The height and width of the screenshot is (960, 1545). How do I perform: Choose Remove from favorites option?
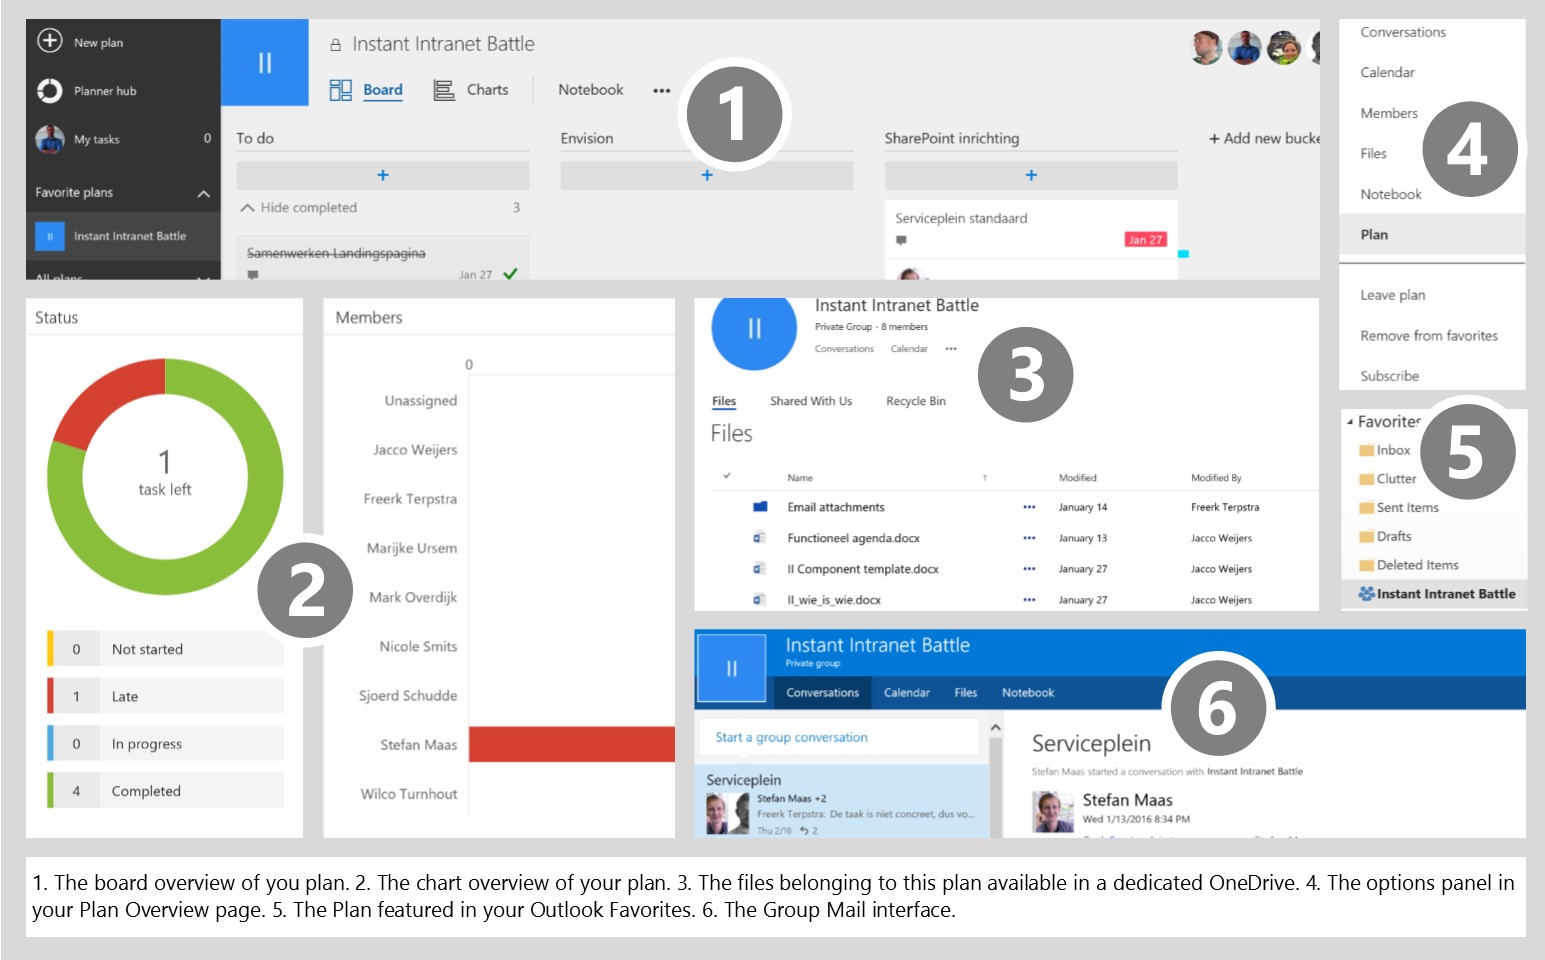tap(1429, 336)
